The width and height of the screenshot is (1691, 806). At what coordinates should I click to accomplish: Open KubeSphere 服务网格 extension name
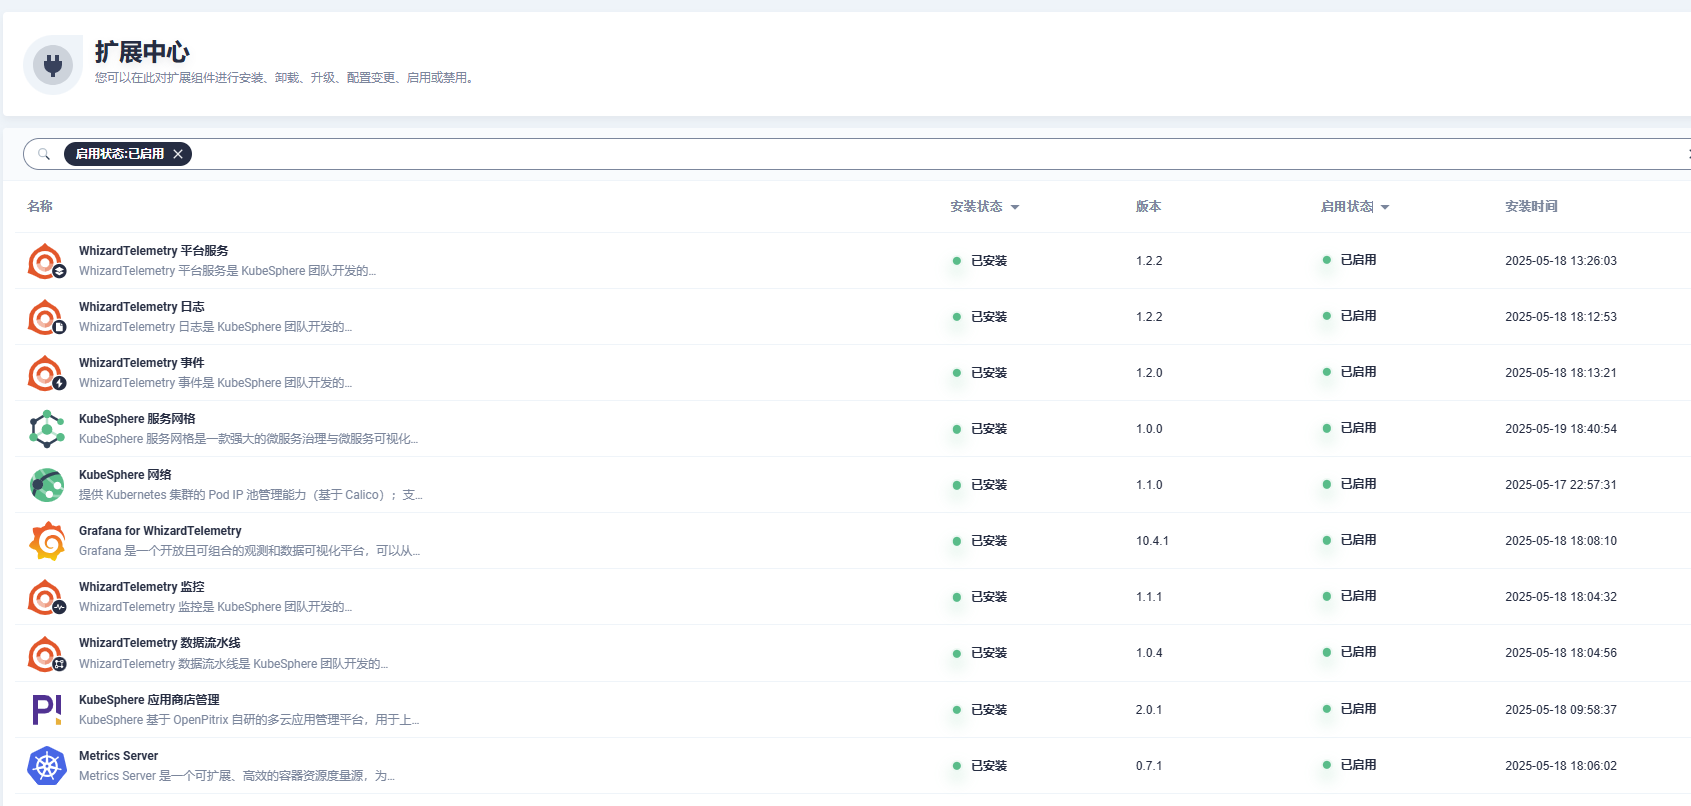(x=137, y=419)
